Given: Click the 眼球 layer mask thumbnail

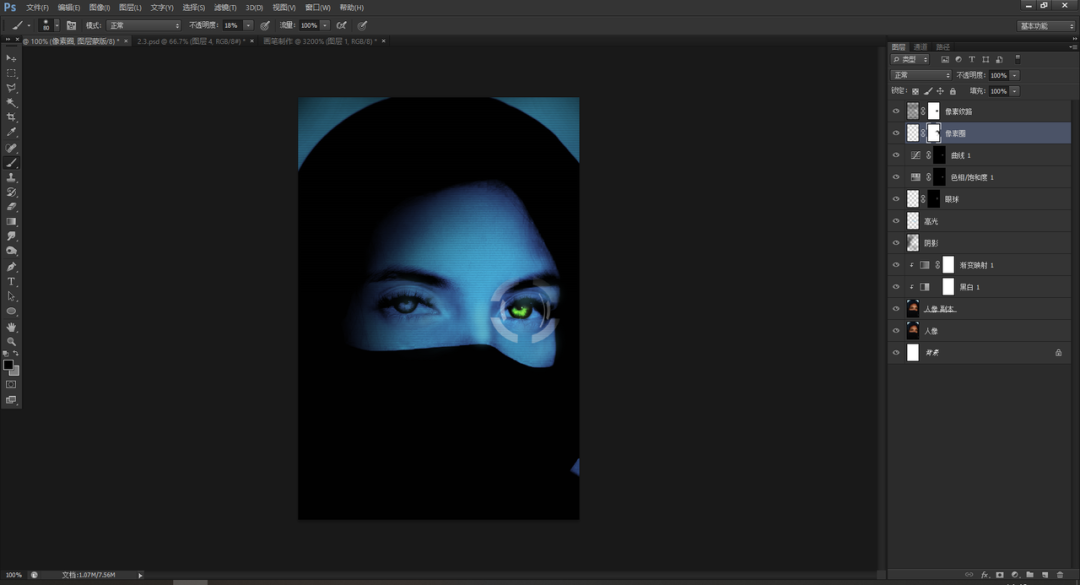Looking at the screenshot, I should click(933, 199).
